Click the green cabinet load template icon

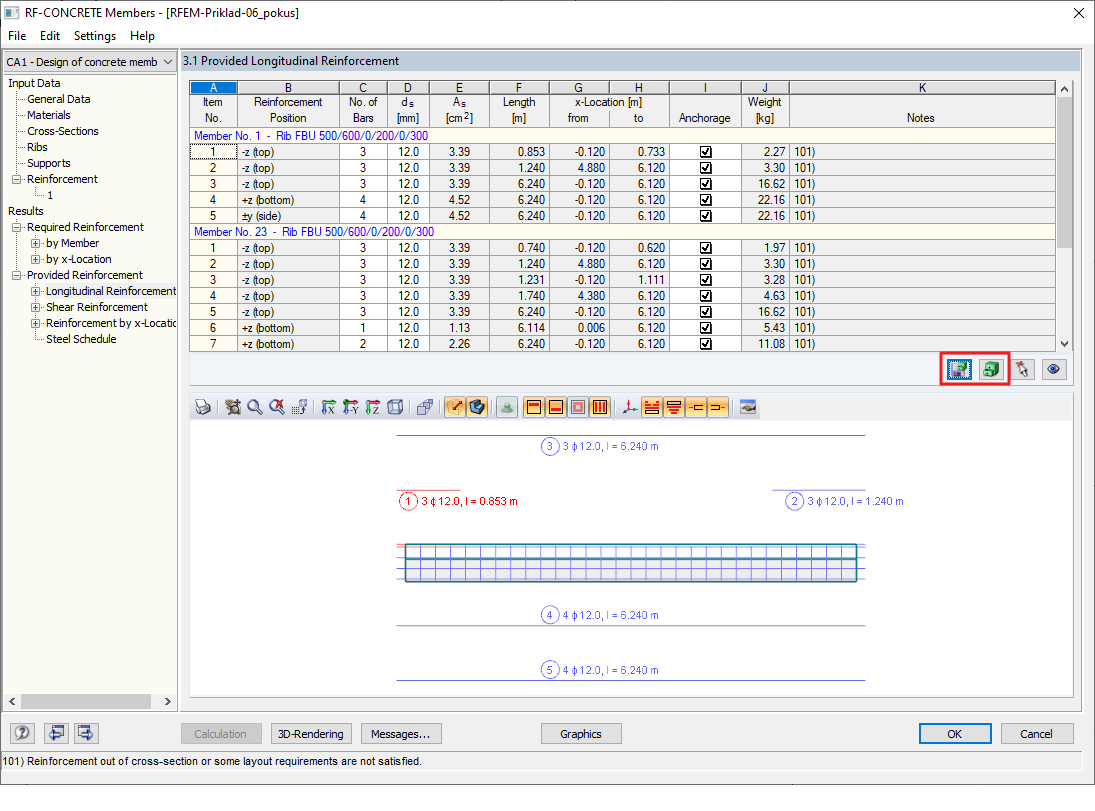pyautogui.click(x=990, y=369)
